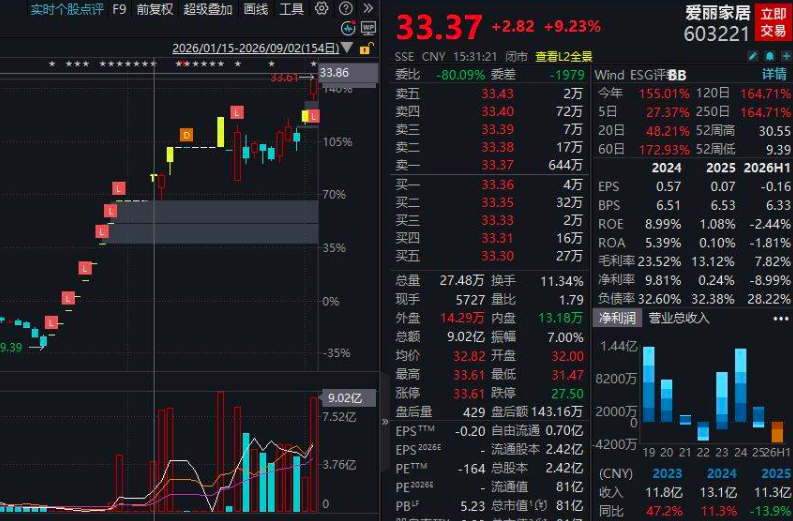
Task: Click the help question mark icon
Action: click(345, 9)
